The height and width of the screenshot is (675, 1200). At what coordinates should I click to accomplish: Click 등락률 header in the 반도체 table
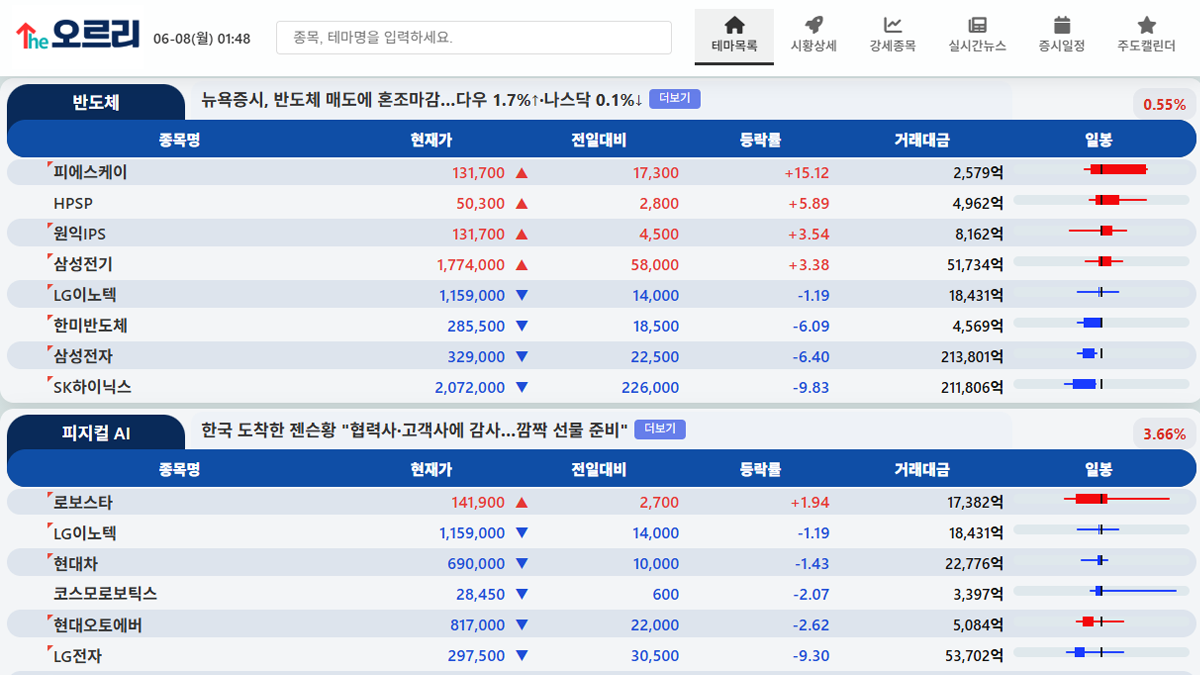[760, 140]
